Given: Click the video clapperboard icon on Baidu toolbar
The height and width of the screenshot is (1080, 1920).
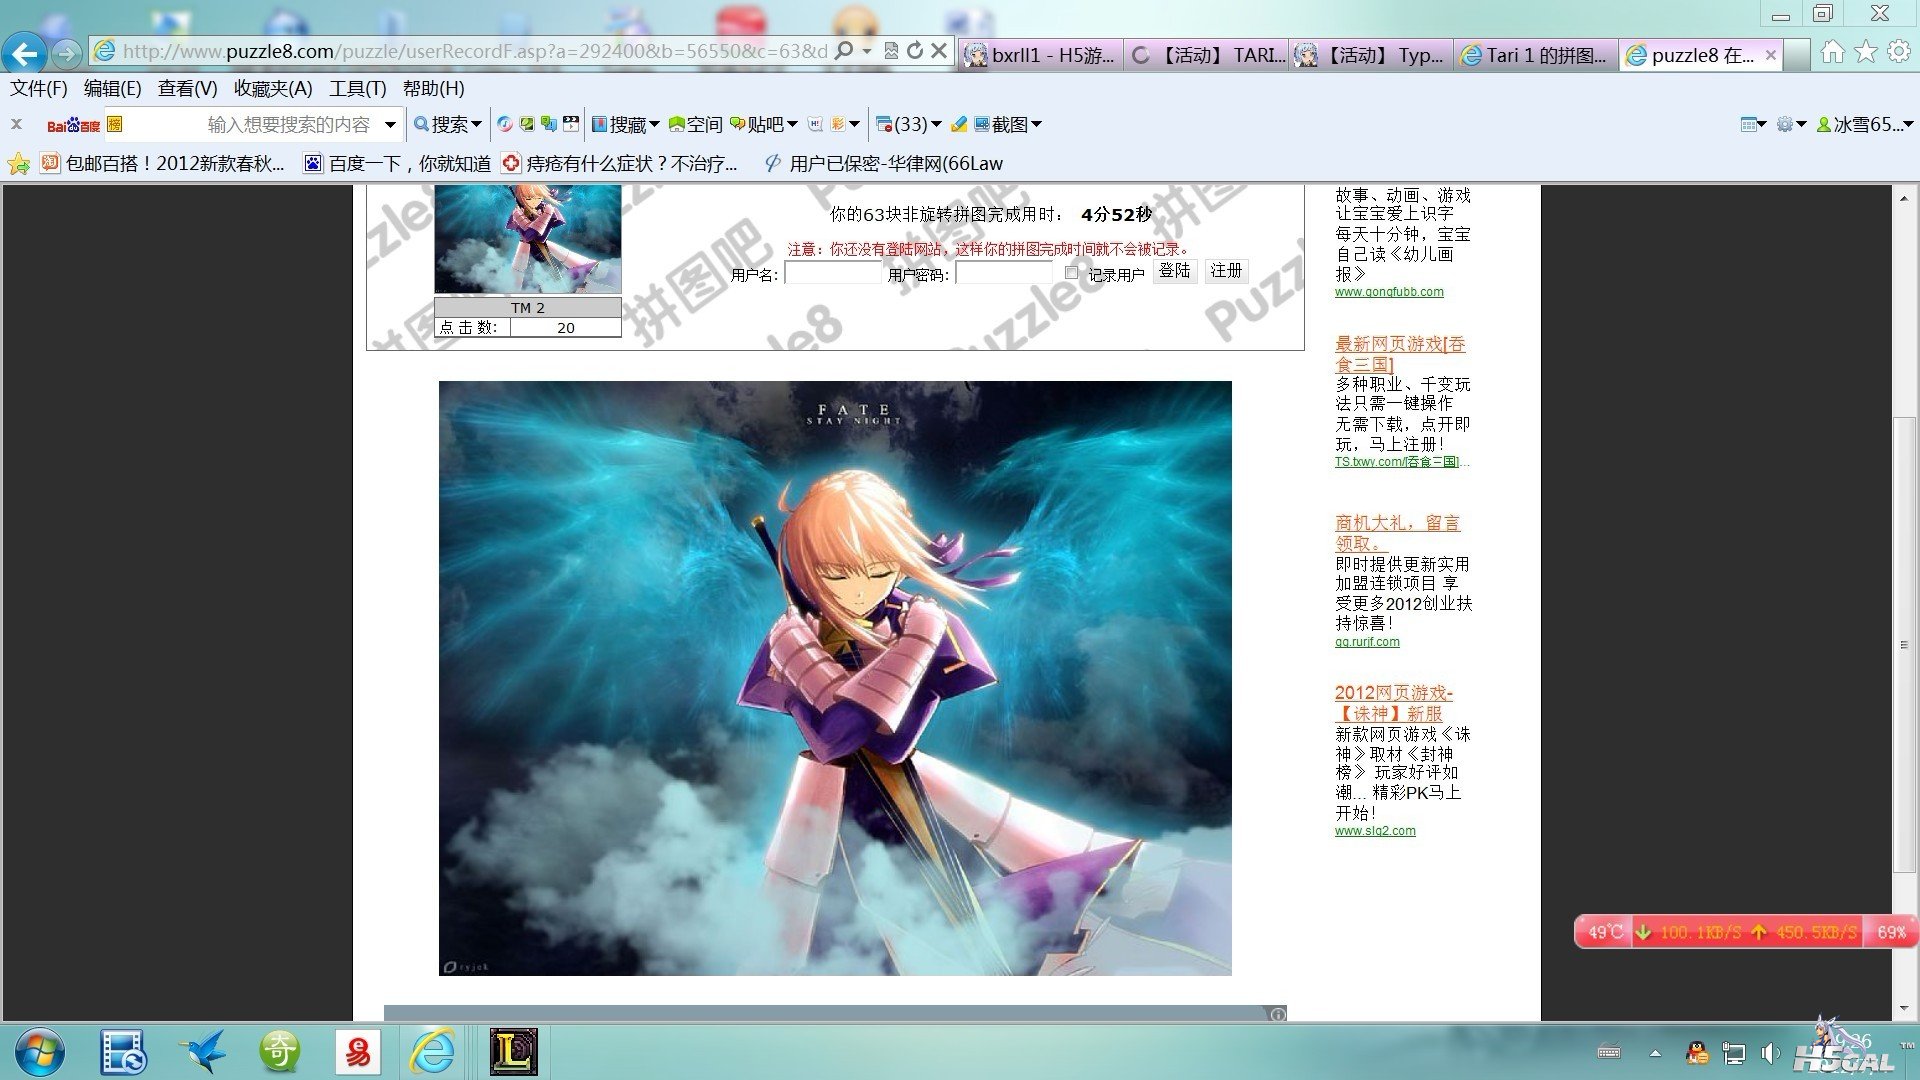Looking at the screenshot, I should click(571, 124).
